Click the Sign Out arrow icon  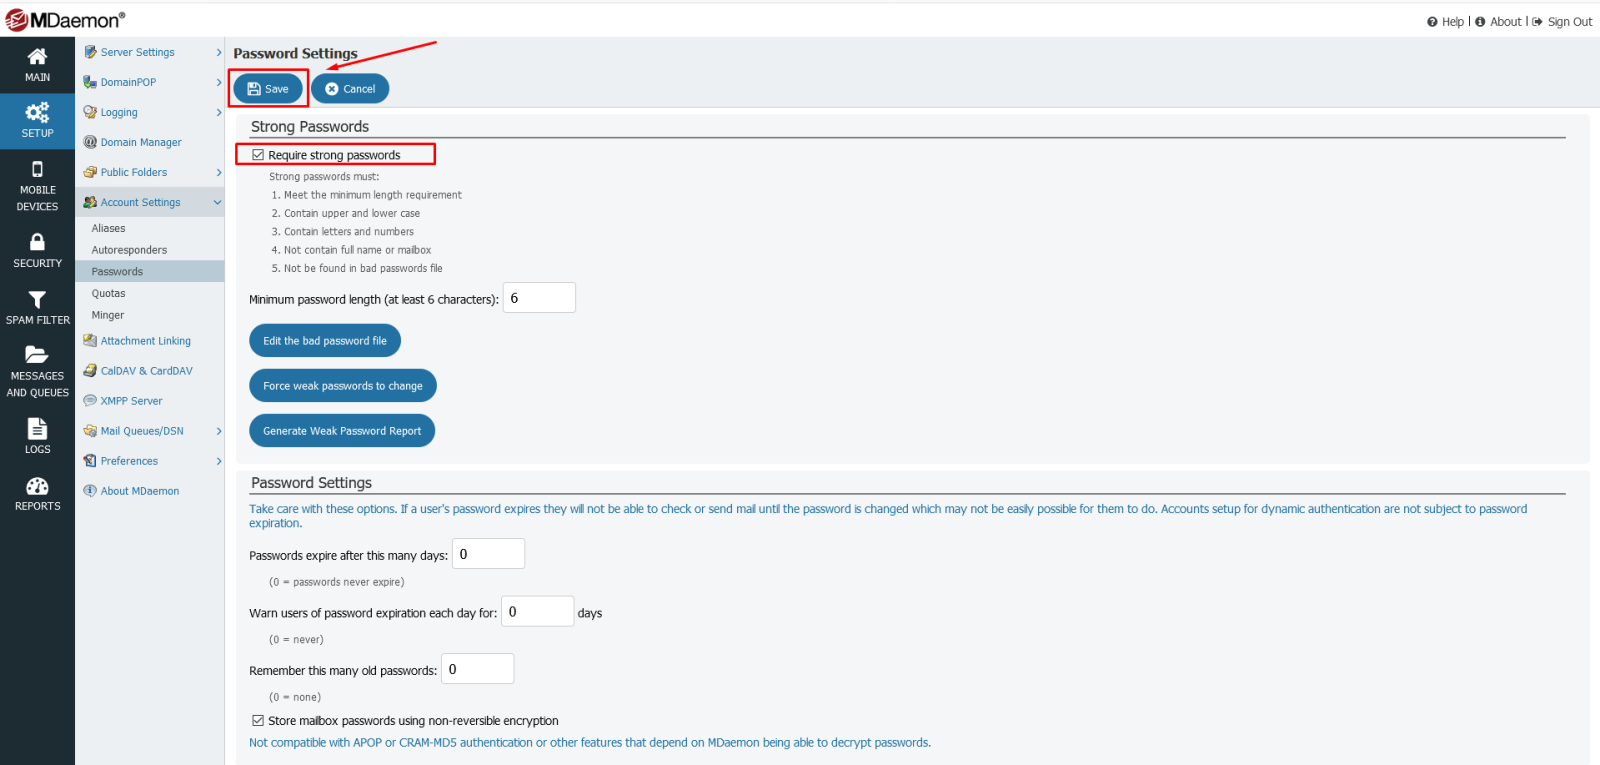[1537, 22]
